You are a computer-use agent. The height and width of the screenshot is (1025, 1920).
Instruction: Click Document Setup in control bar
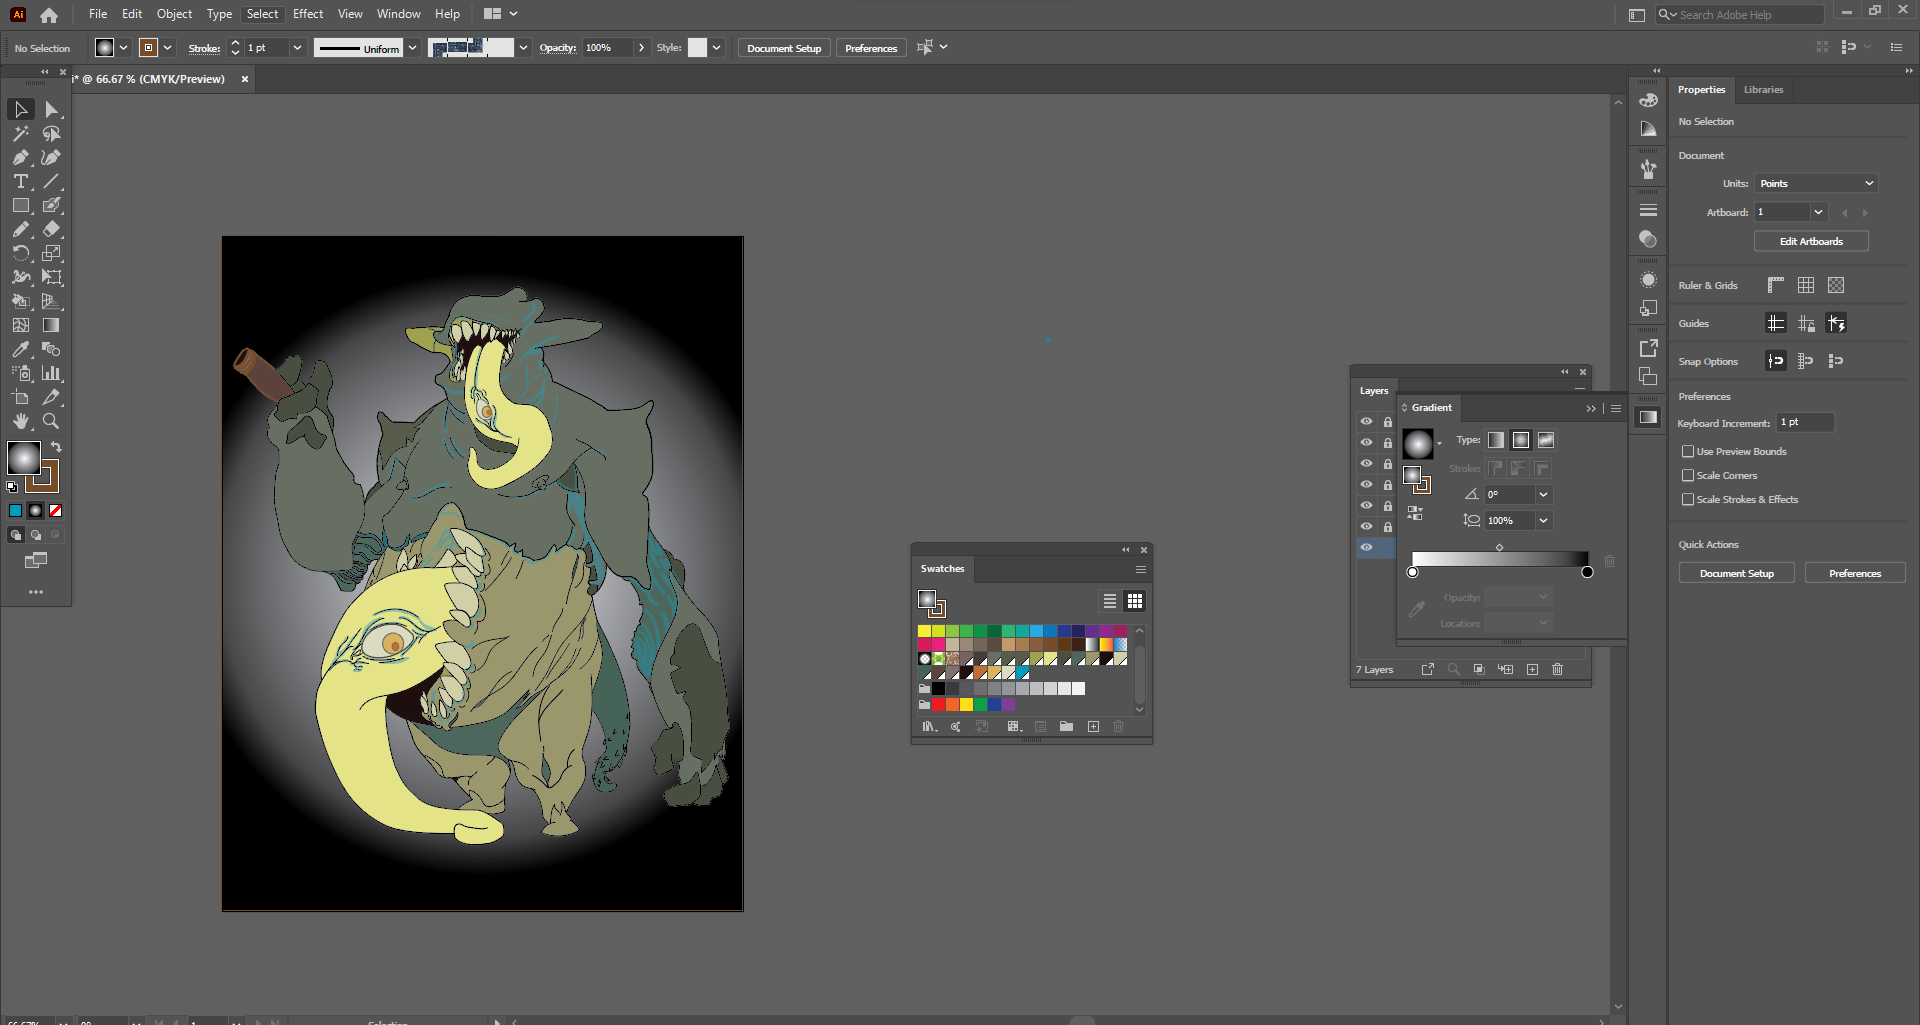click(784, 48)
